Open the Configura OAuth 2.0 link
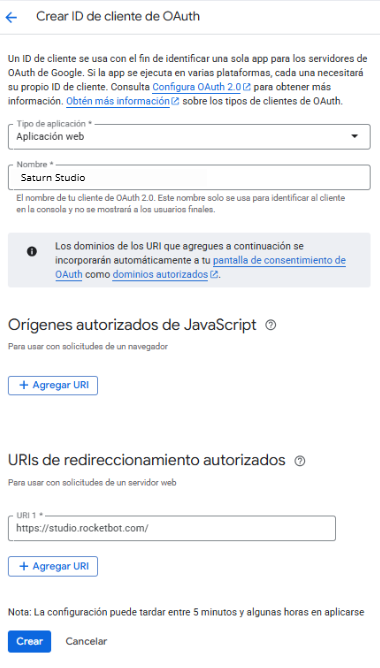The width and height of the screenshot is (380, 668). (x=196, y=87)
